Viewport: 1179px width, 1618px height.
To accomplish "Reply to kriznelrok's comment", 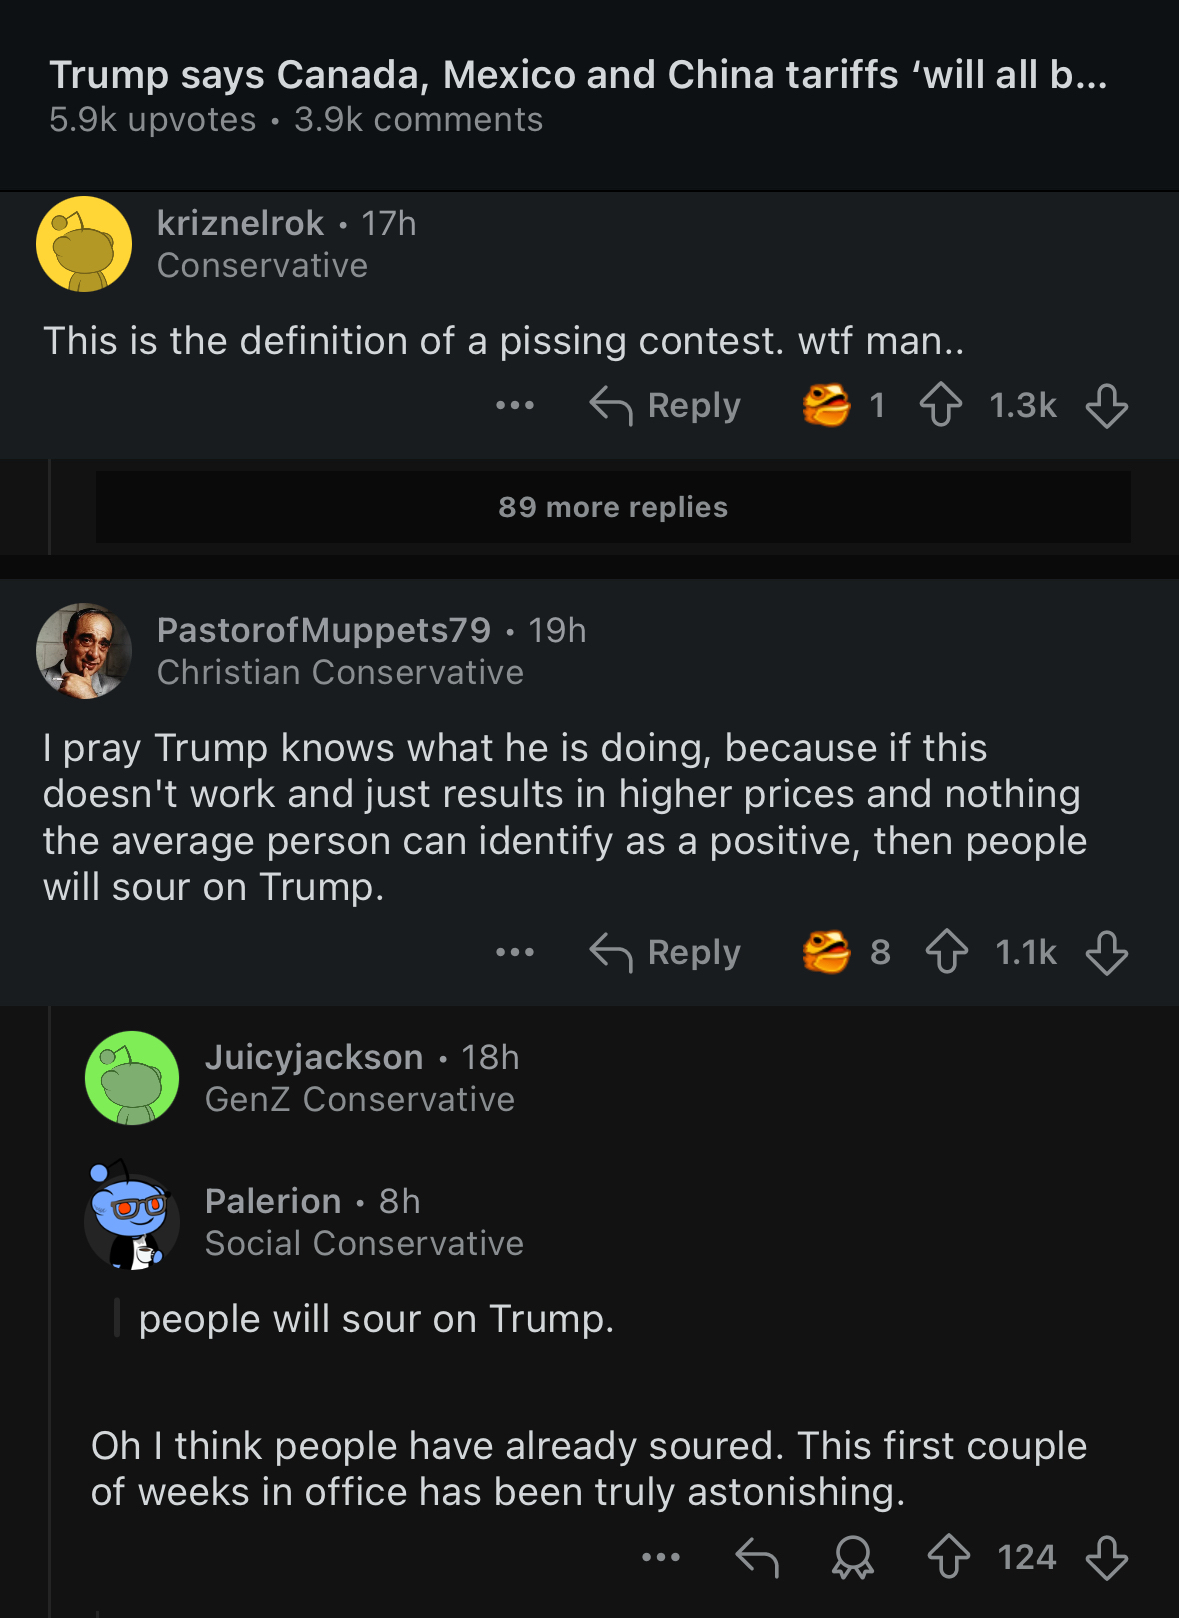I will click(666, 406).
